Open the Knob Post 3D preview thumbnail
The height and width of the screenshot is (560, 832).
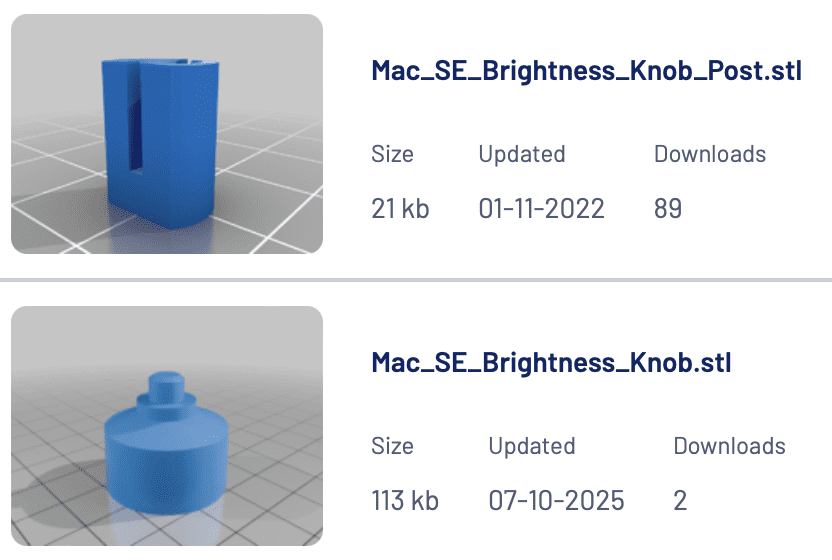167,134
